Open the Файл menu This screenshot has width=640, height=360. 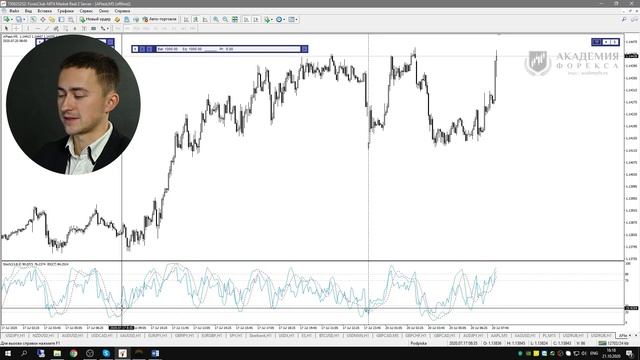tap(14, 11)
